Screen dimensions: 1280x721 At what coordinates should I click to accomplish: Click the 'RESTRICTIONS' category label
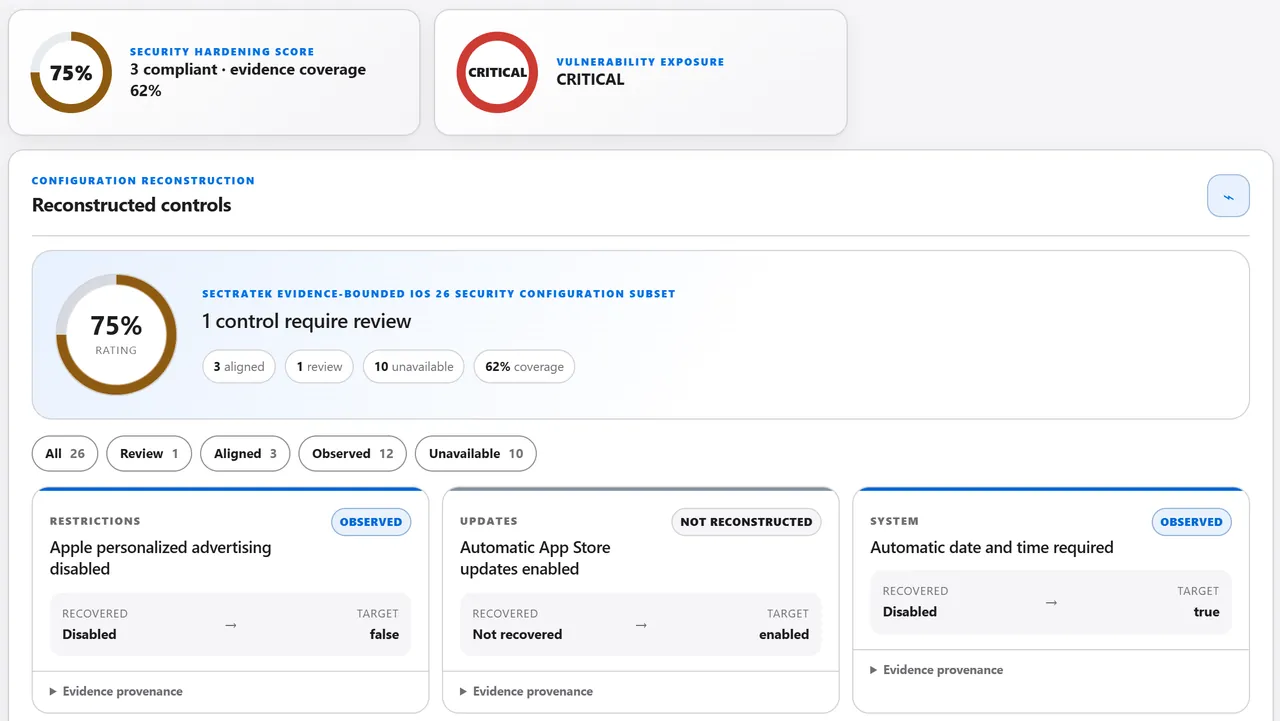[95, 521]
